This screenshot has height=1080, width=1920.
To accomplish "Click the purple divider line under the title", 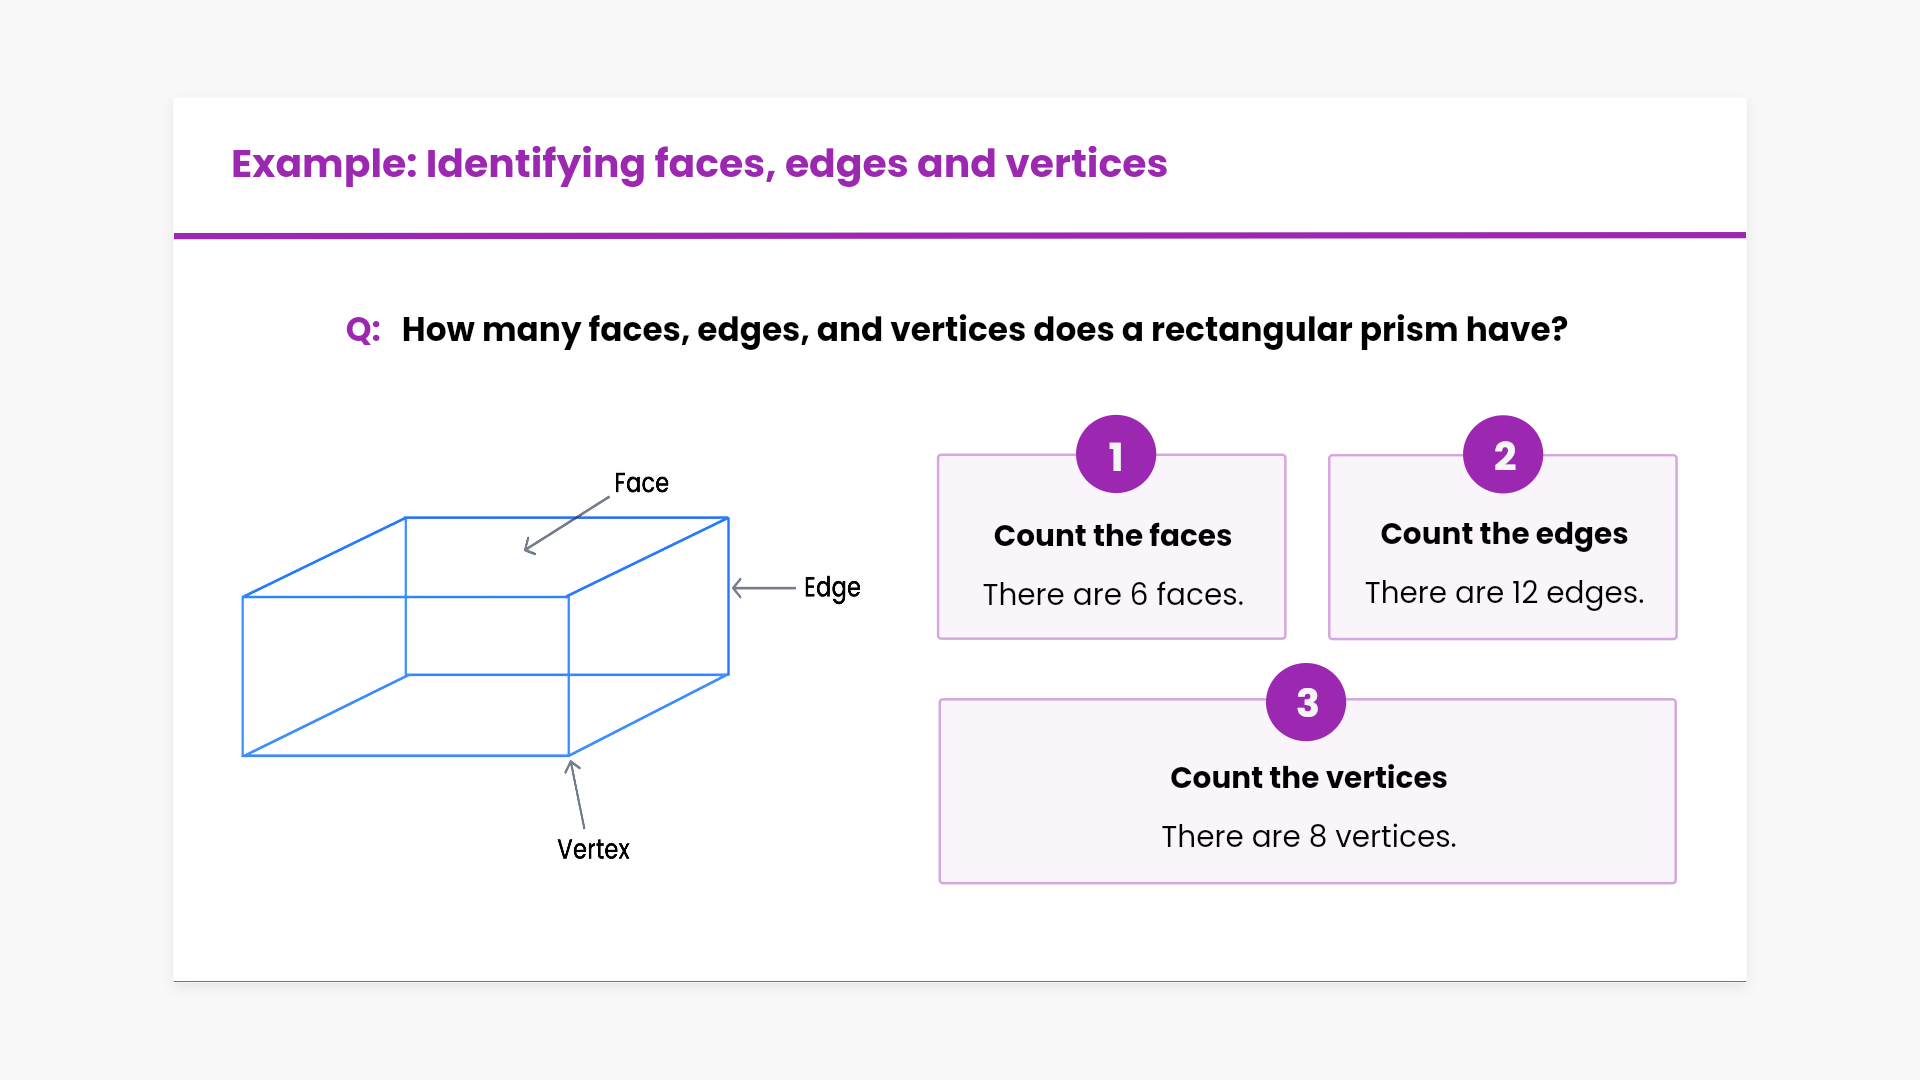I will (x=960, y=236).
